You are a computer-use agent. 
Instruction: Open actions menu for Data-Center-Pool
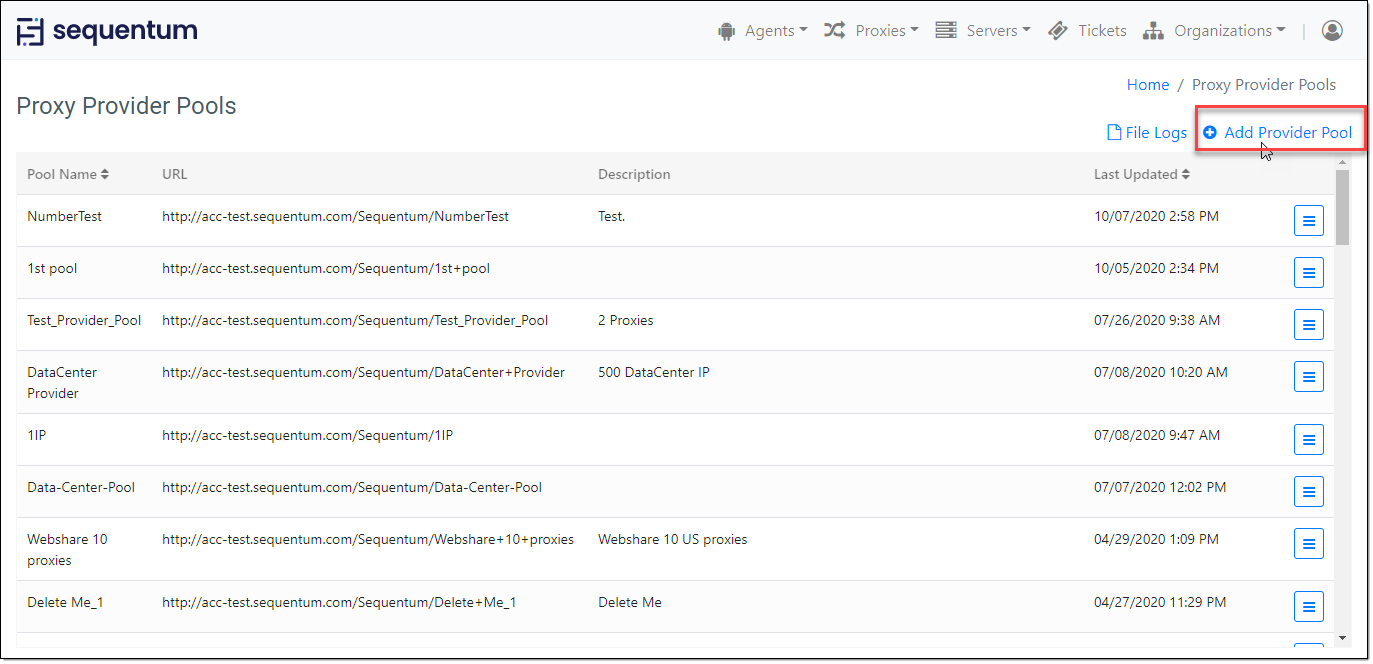pos(1308,491)
